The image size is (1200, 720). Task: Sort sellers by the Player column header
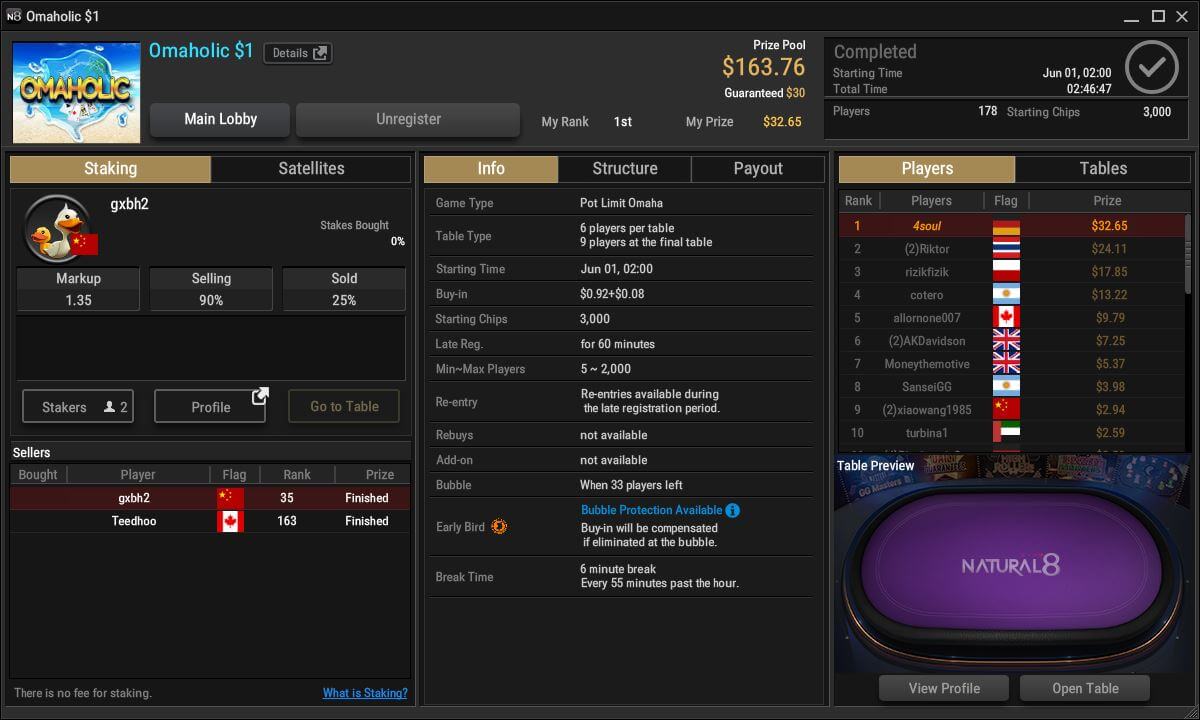pyautogui.click(x=138, y=475)
